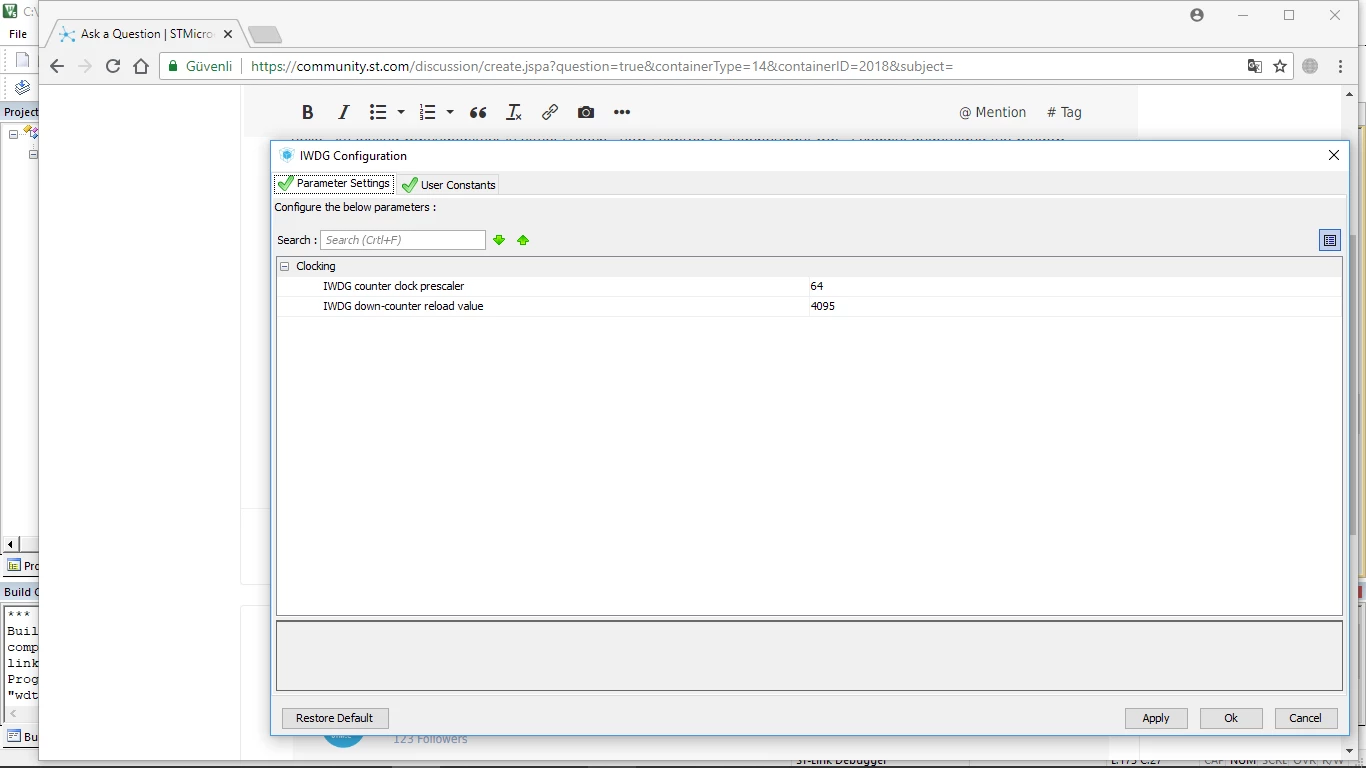Select the Parameter Settings tab
Screen dimensions: 1366x768
(x=334, y=184)
